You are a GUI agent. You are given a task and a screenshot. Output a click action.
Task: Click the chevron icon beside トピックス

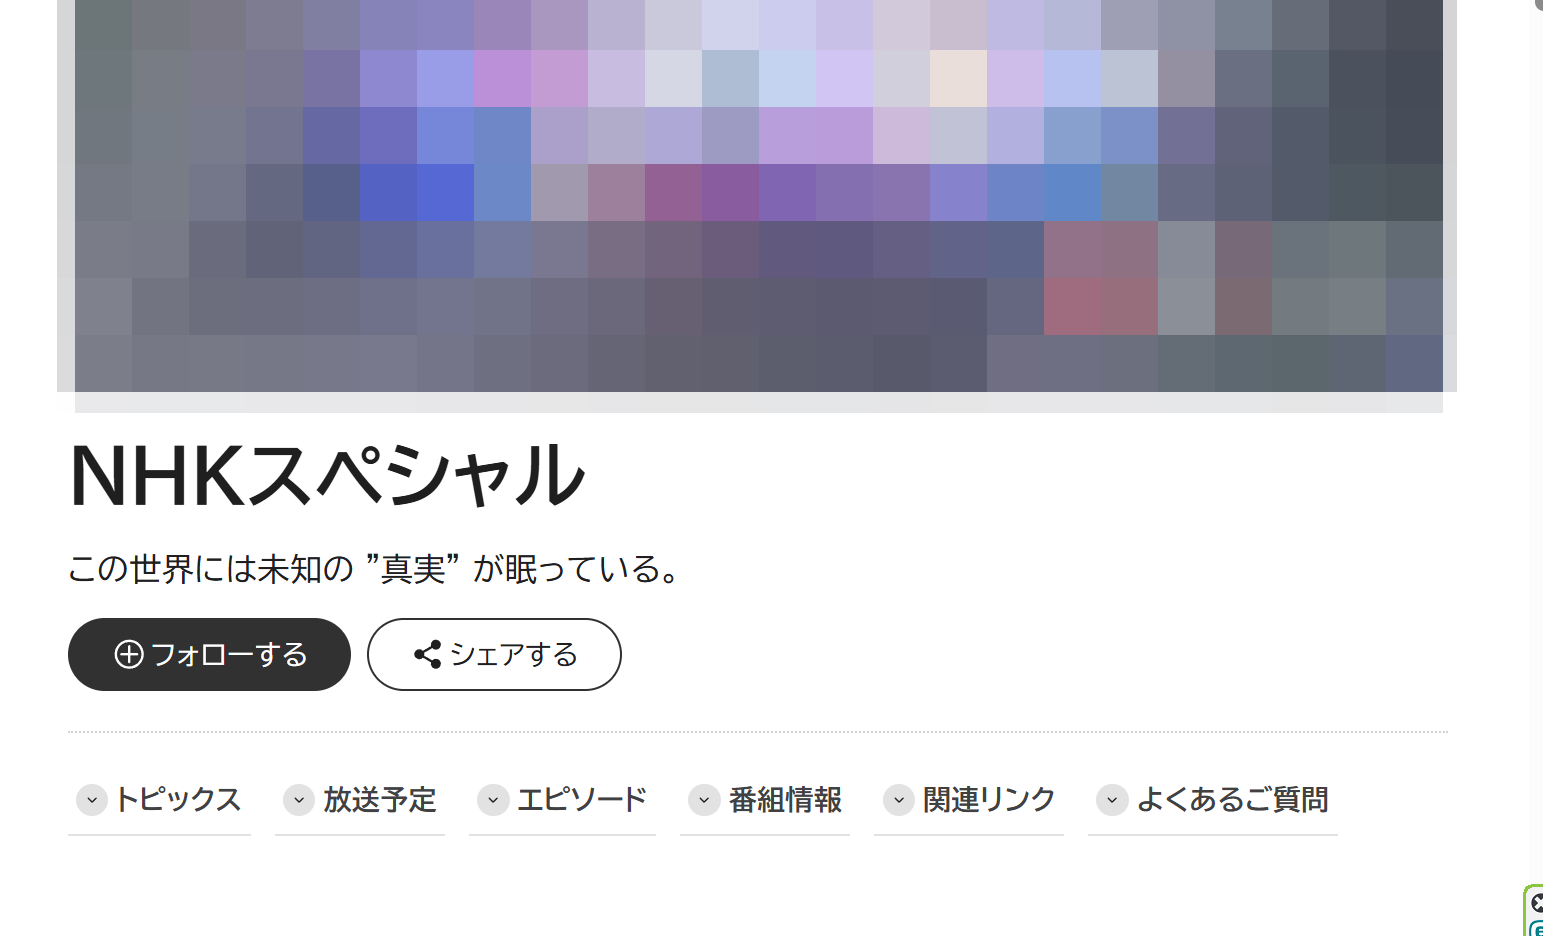click(x=92, y=800)
